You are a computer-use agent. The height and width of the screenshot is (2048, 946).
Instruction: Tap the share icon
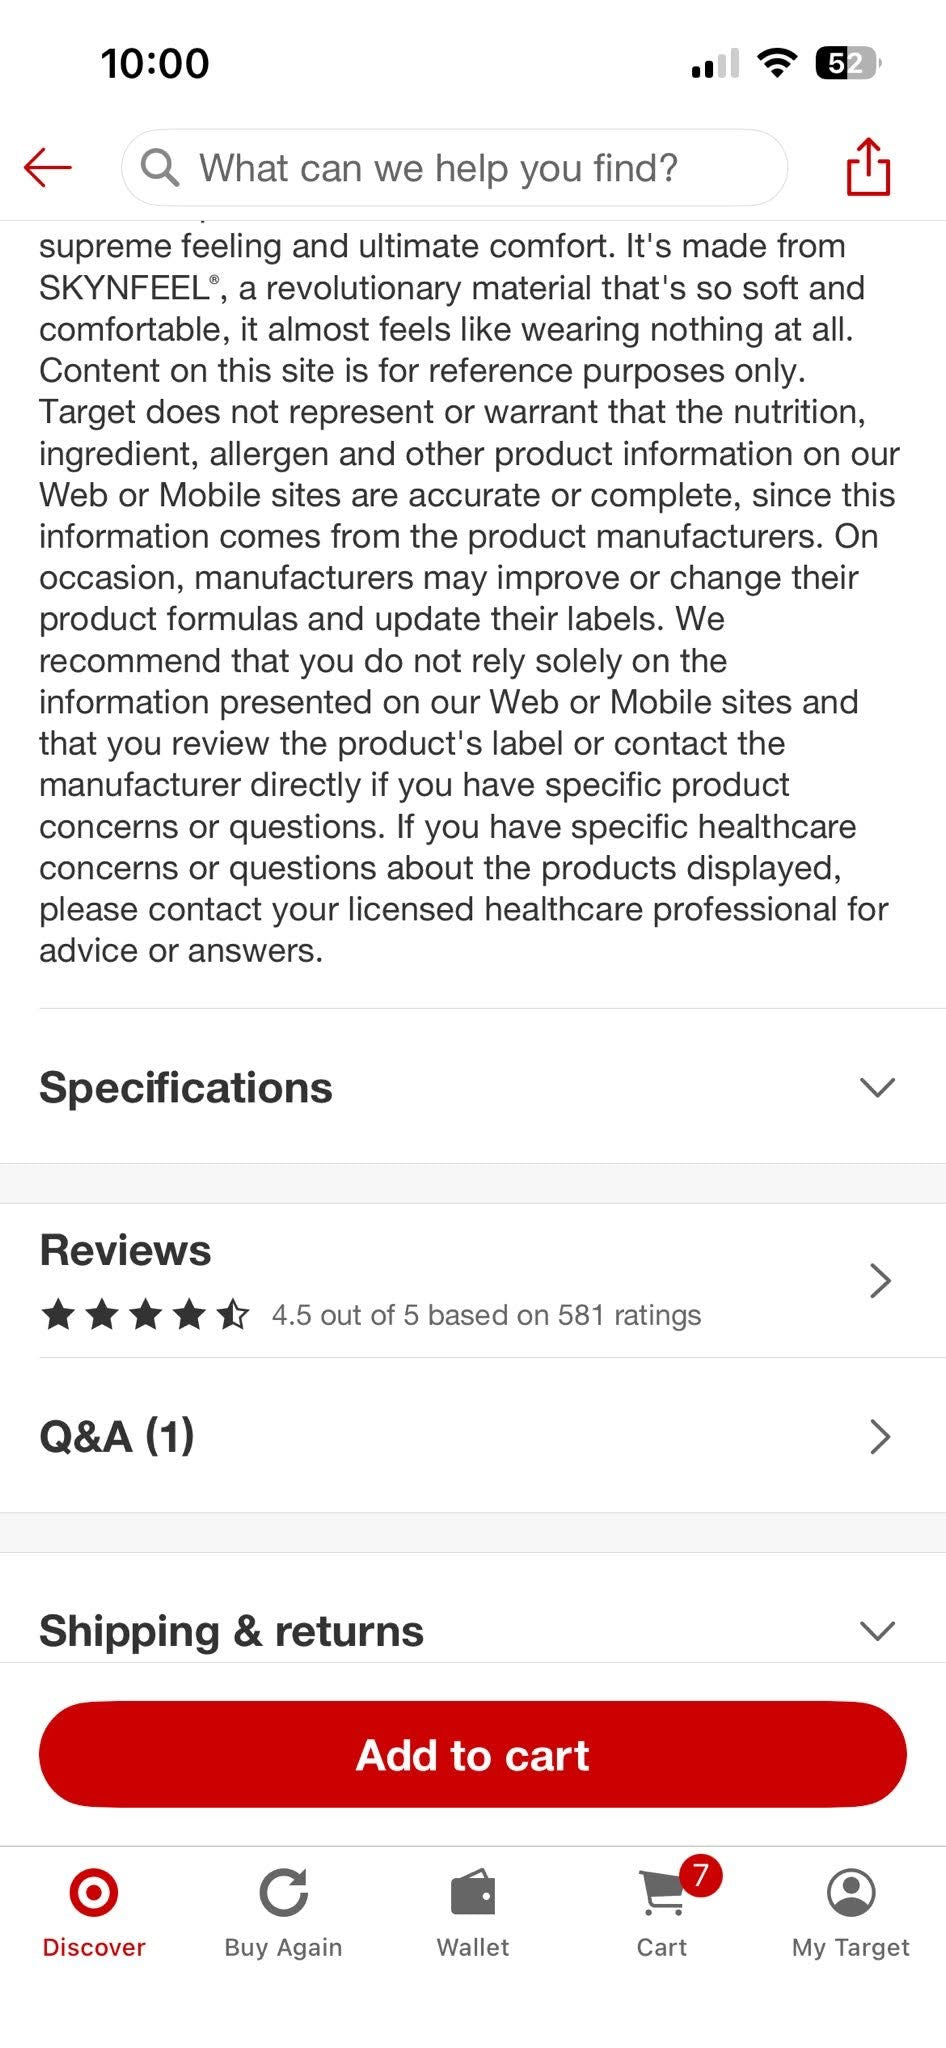click(868, 166)
